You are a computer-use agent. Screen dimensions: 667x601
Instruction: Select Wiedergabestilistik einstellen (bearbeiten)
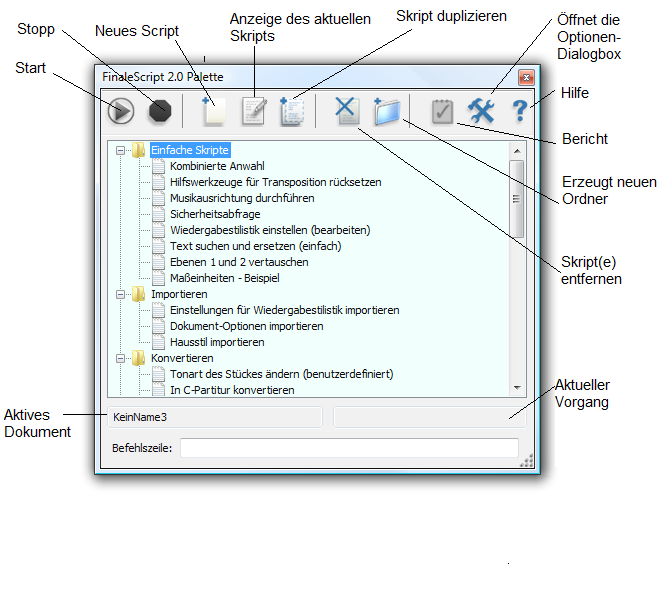tap(270, 230)
